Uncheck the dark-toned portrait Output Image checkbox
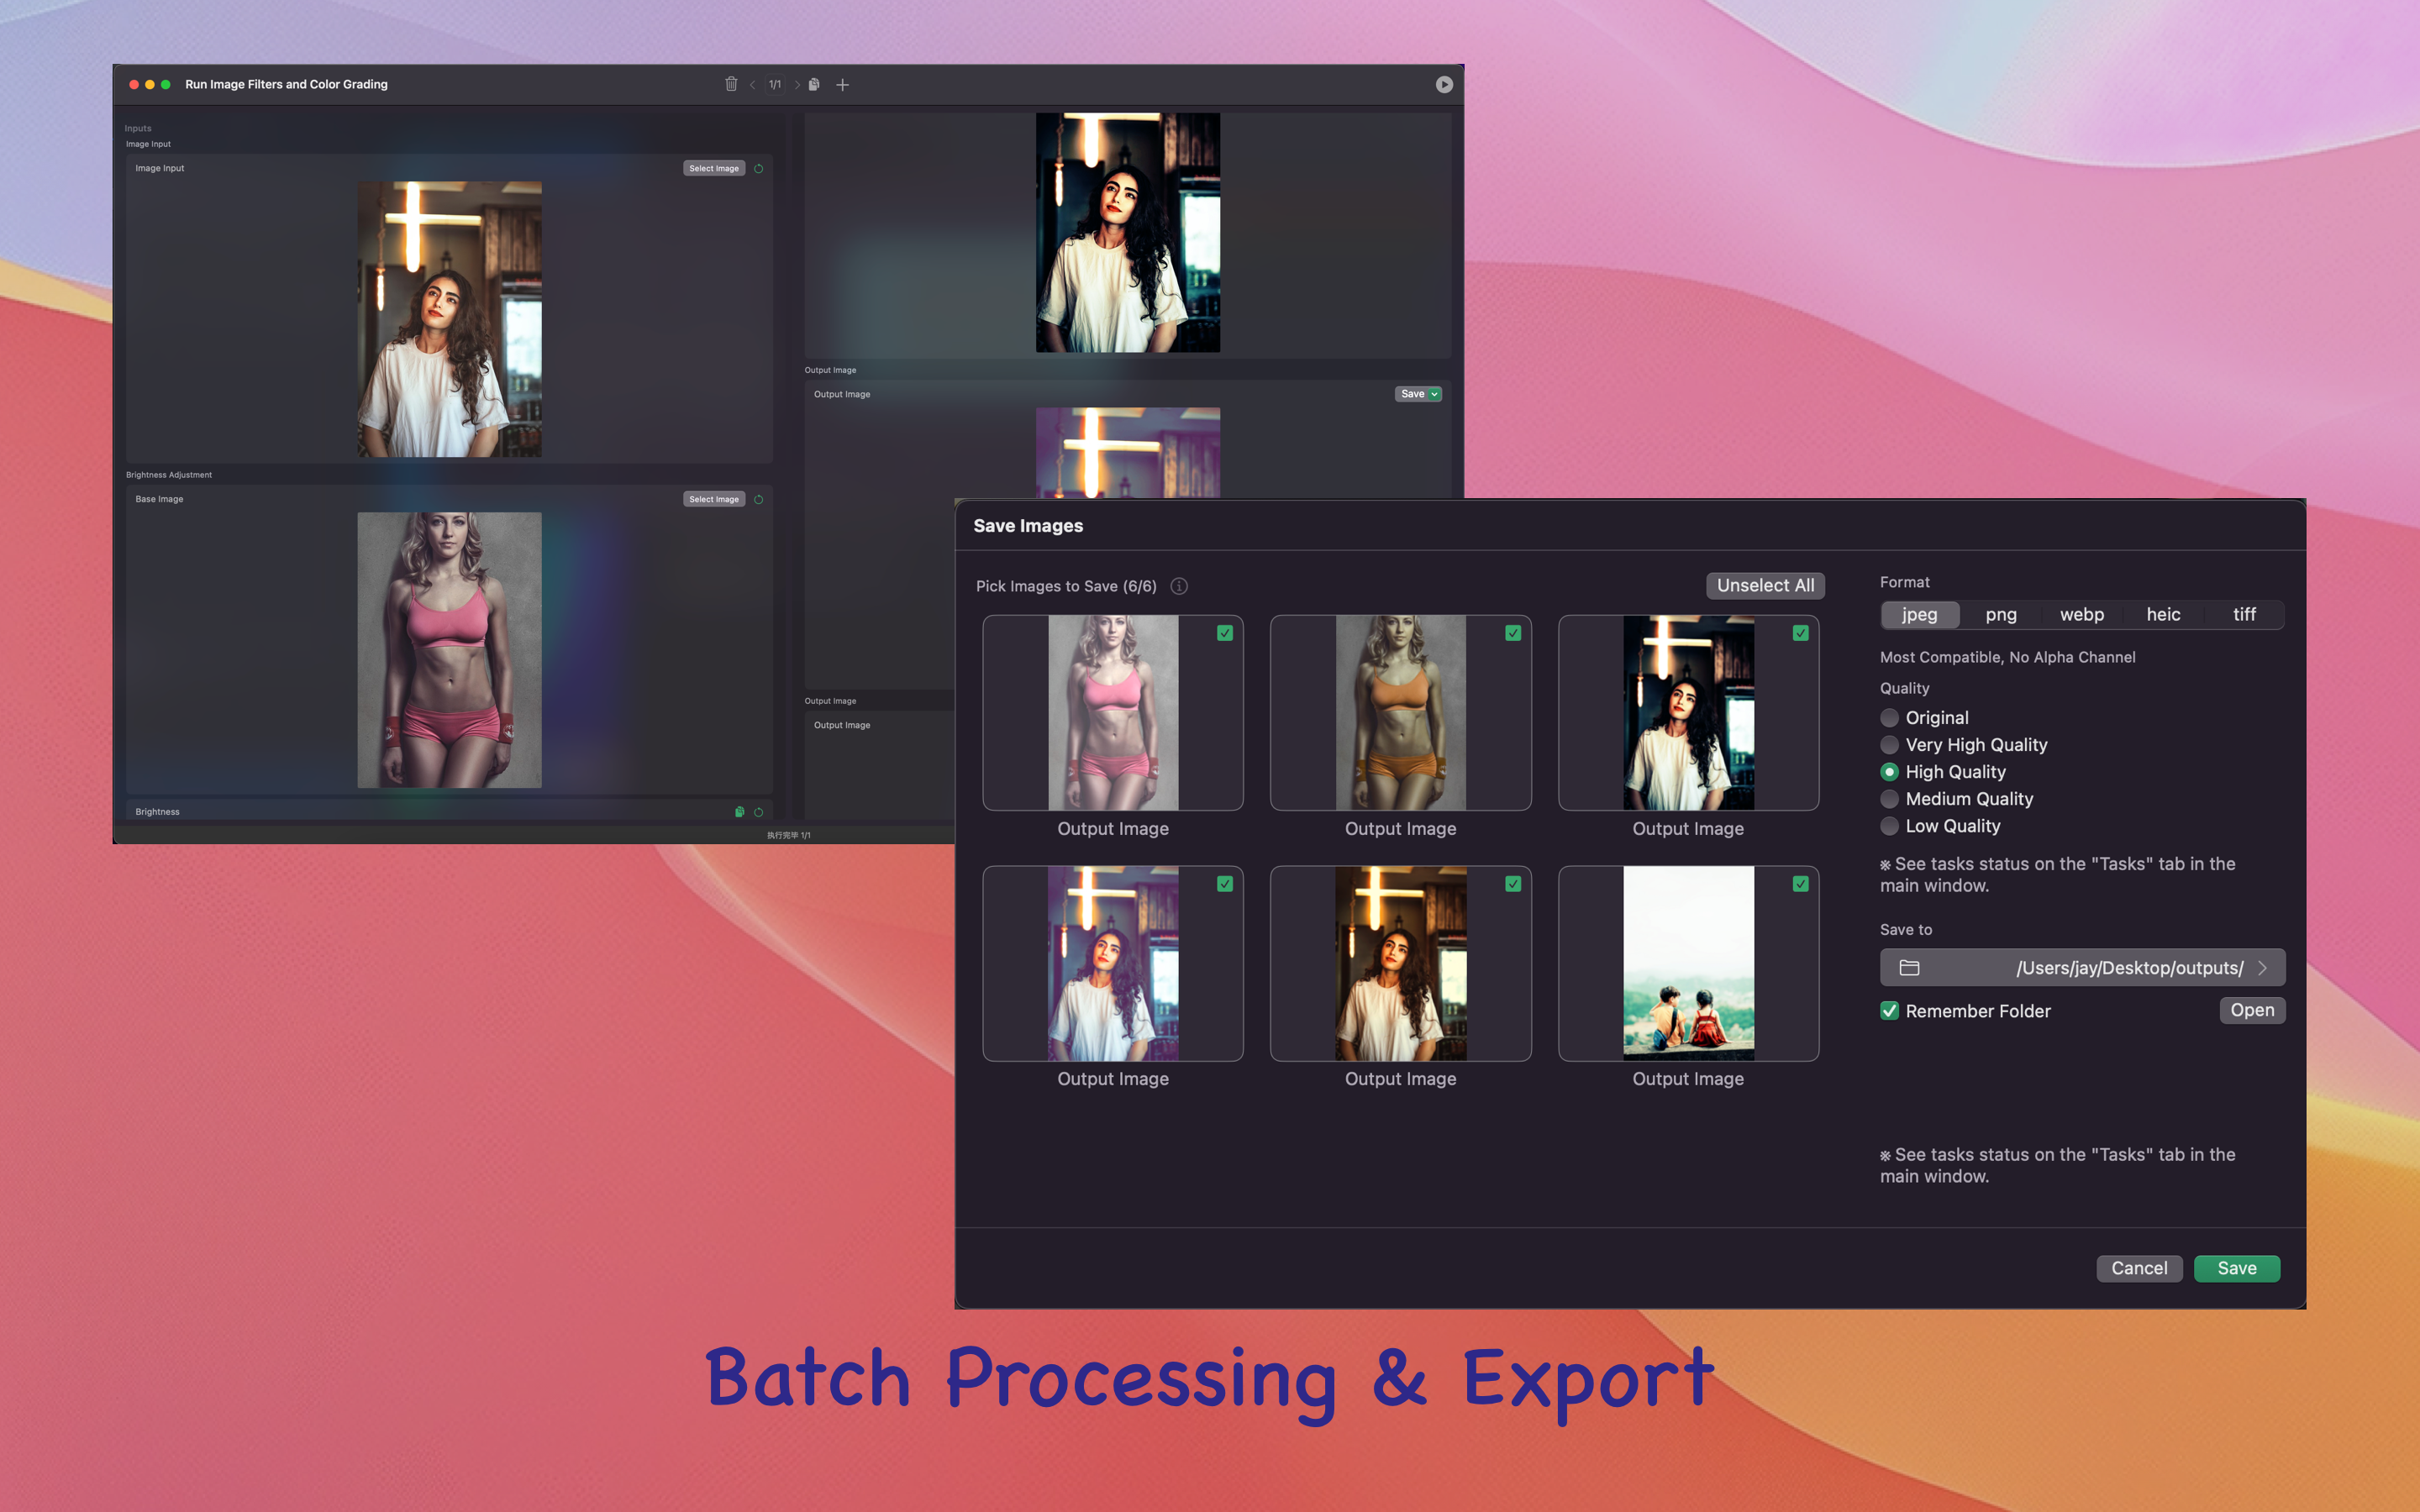The width and height of the screenshot is (2420, 1512). pyautogui.click(x=1801, y=633)
